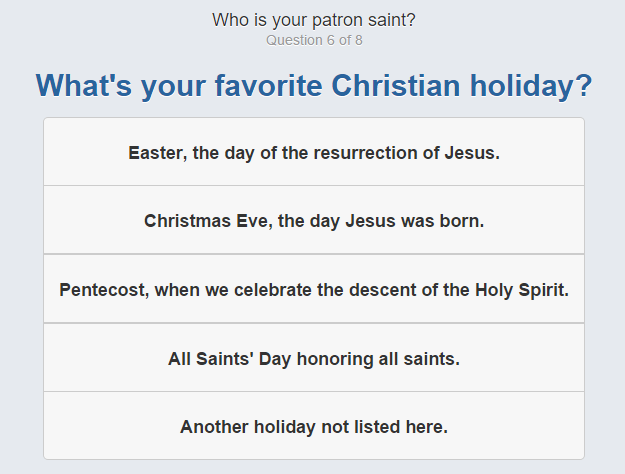
Task: Select the middle answer about Pentecost
Action: 314,289
